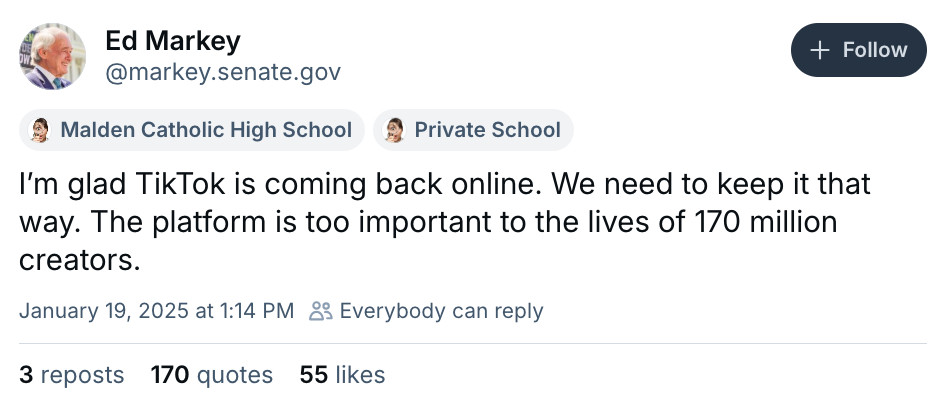Click avatar icon on Malden Catholic label
The image size is (944, 402).
[40, 130]
